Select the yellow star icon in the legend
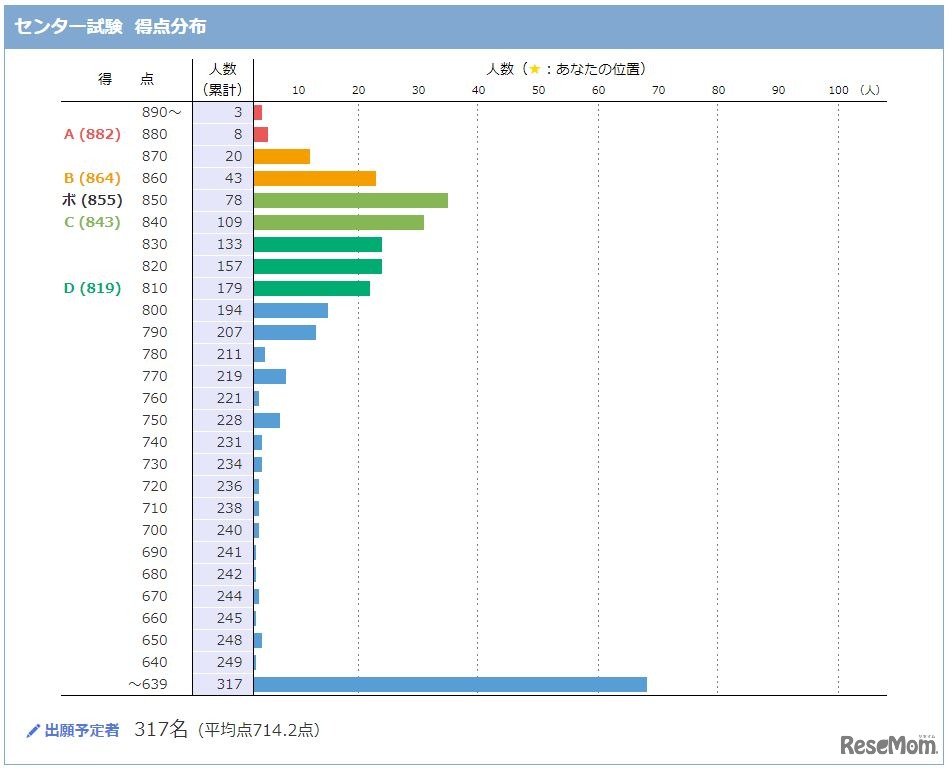The height and width of the screenshot is (768, 951). click(x=537, y=69)
